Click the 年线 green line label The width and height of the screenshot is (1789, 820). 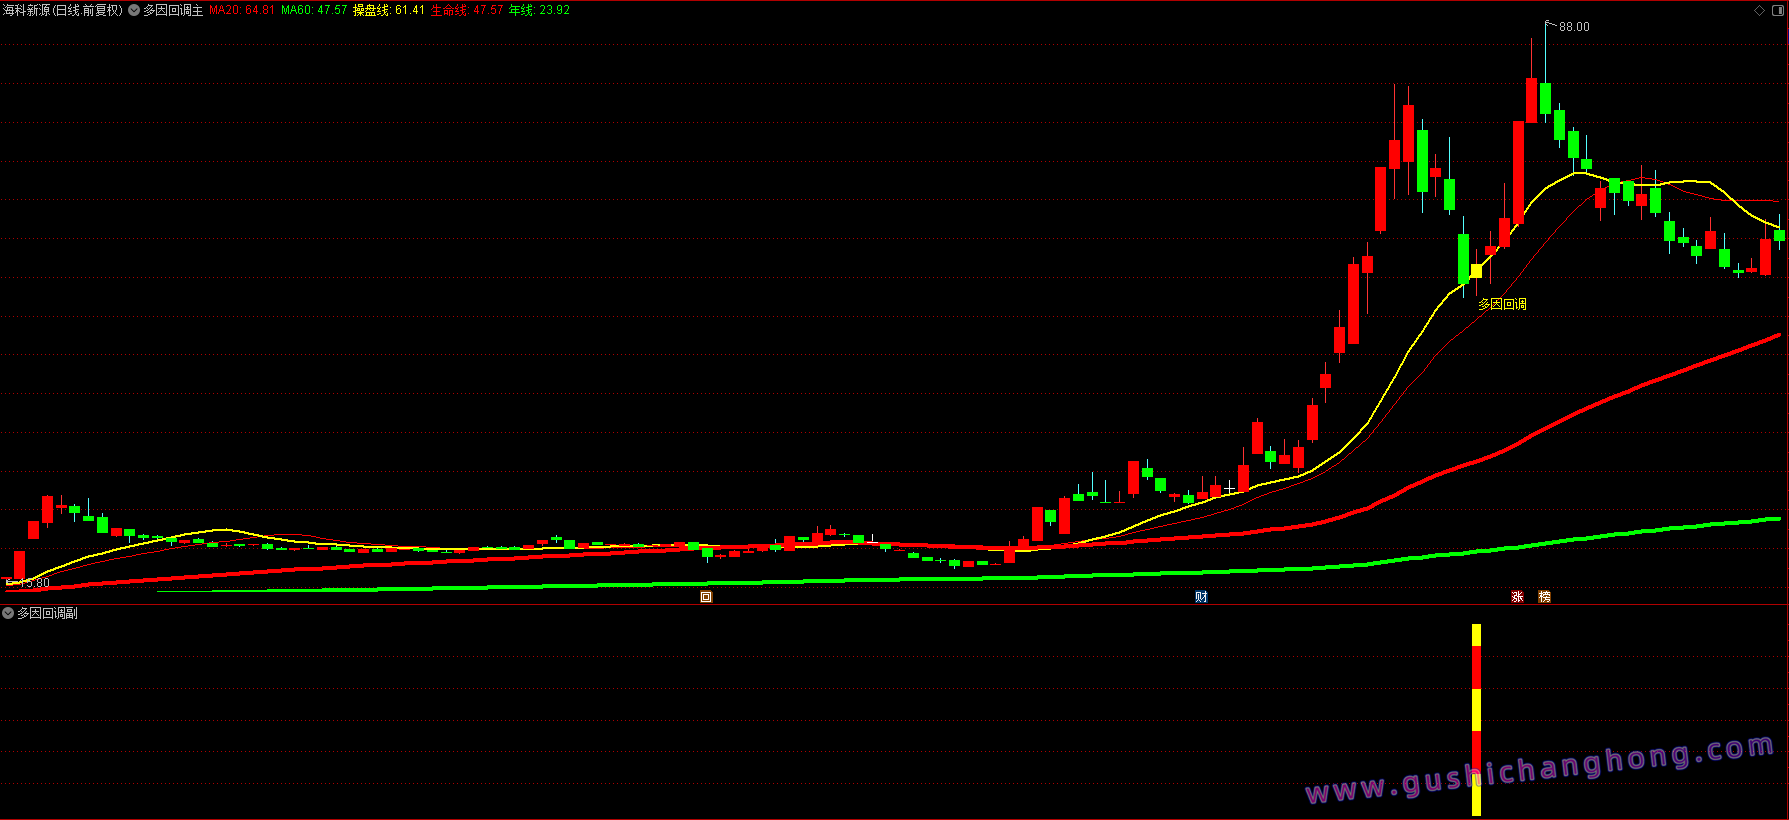539,10
